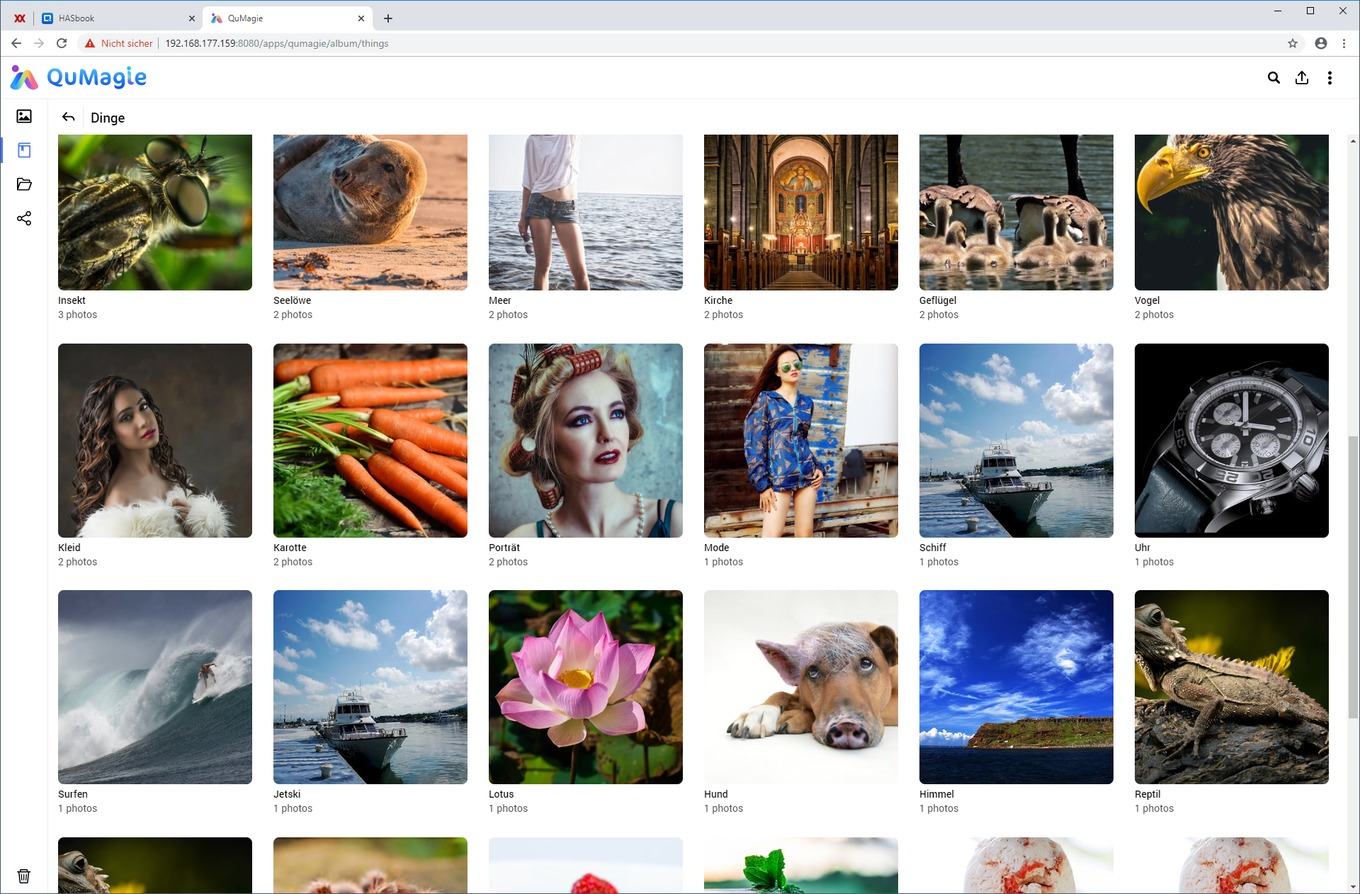Reload the page
The width and height of the screenshot is (1360, 894).
coord(62,43)
